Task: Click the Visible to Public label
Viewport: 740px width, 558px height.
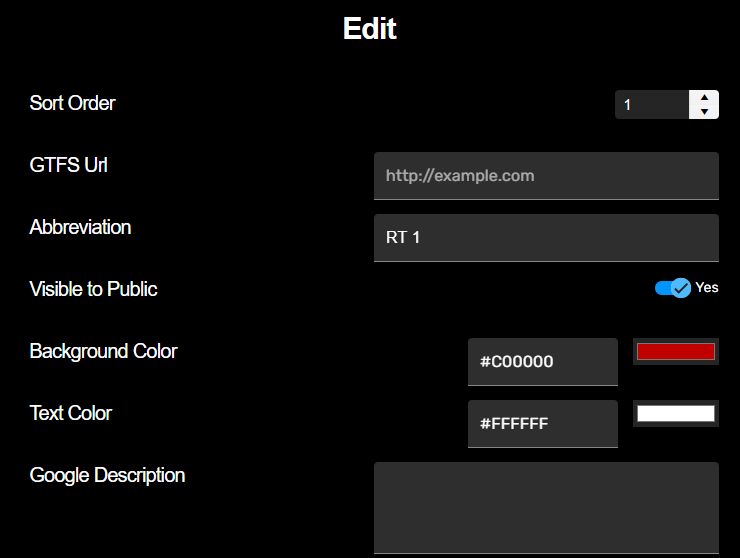Action: pyautogui.click(x=93, y=289)
